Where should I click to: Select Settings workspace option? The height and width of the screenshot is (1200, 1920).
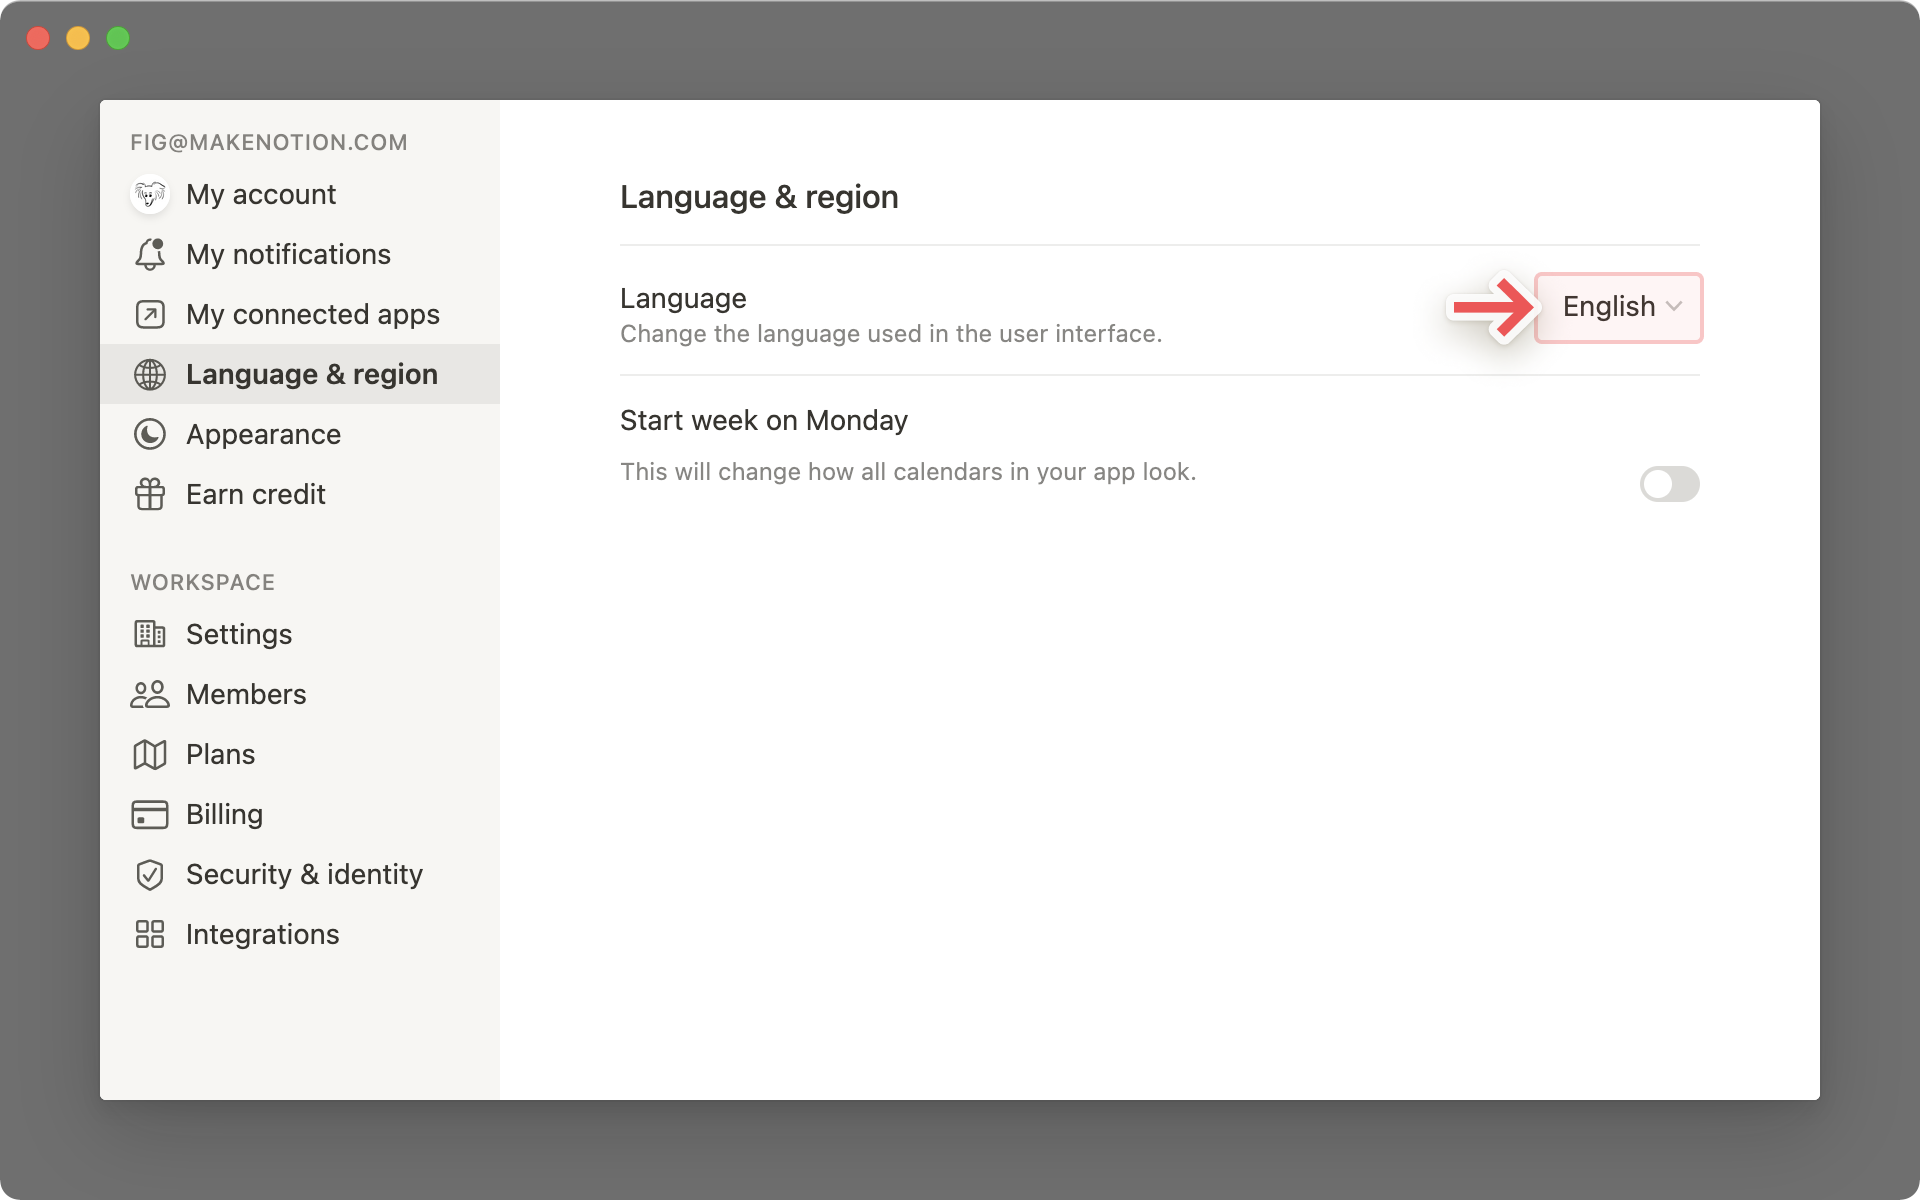[239, 633]
